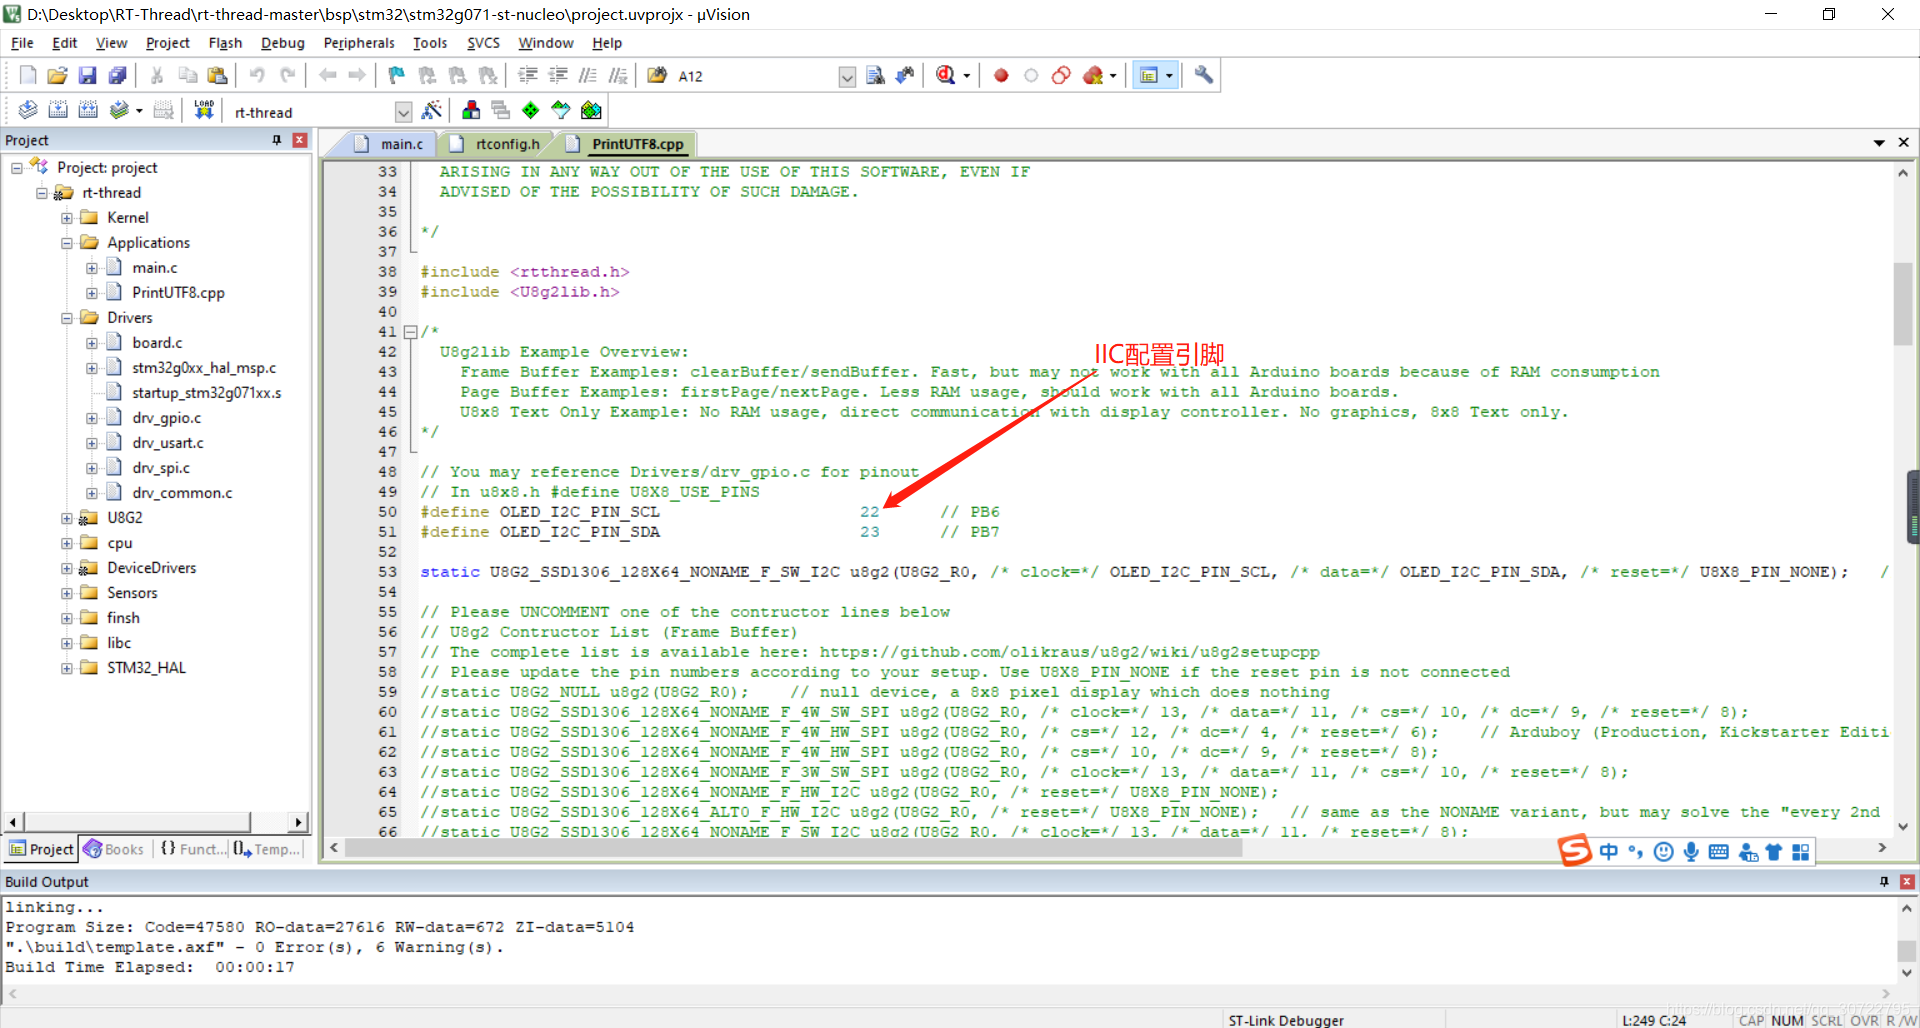This screenshot has height=1028, width=1920.
Task: Click the Save All icon
Action: (117, 75)
